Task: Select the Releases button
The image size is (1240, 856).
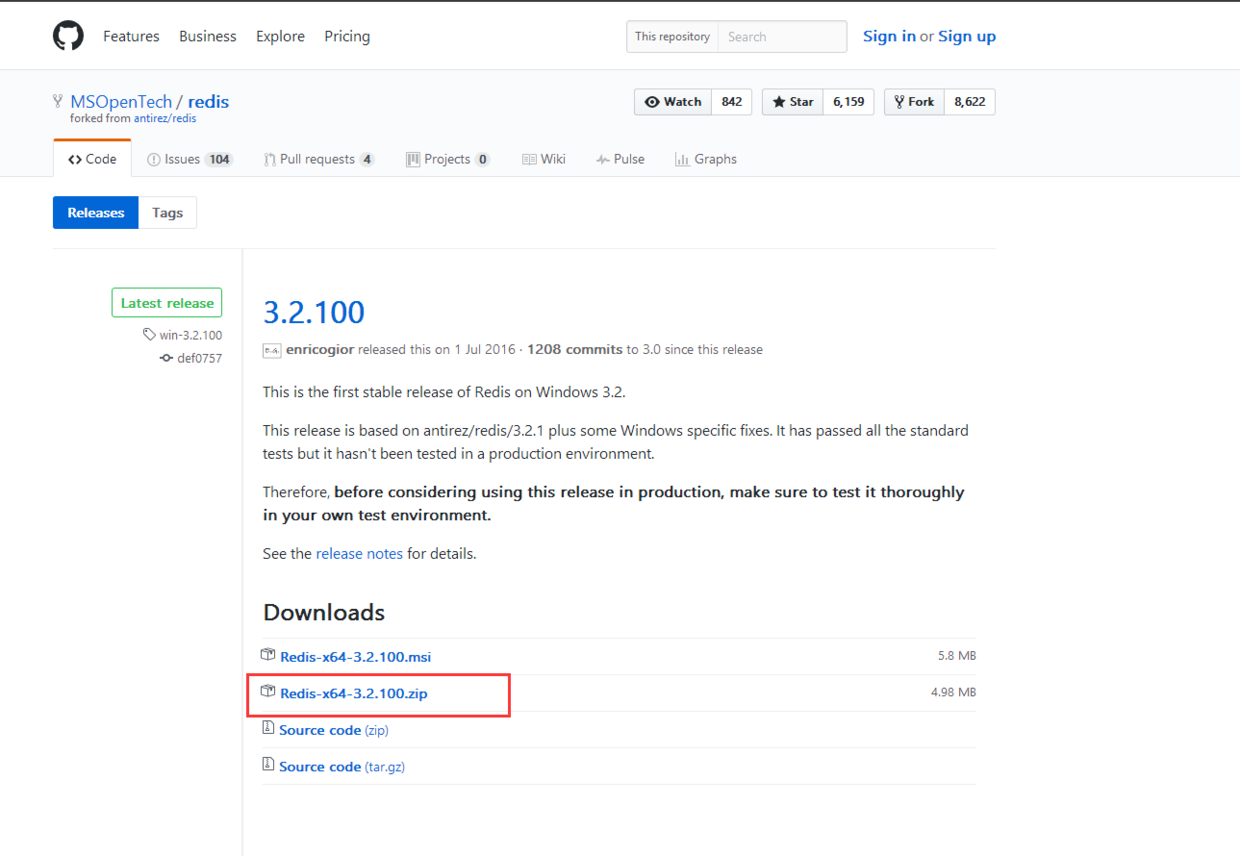Action: coord(96,213)
